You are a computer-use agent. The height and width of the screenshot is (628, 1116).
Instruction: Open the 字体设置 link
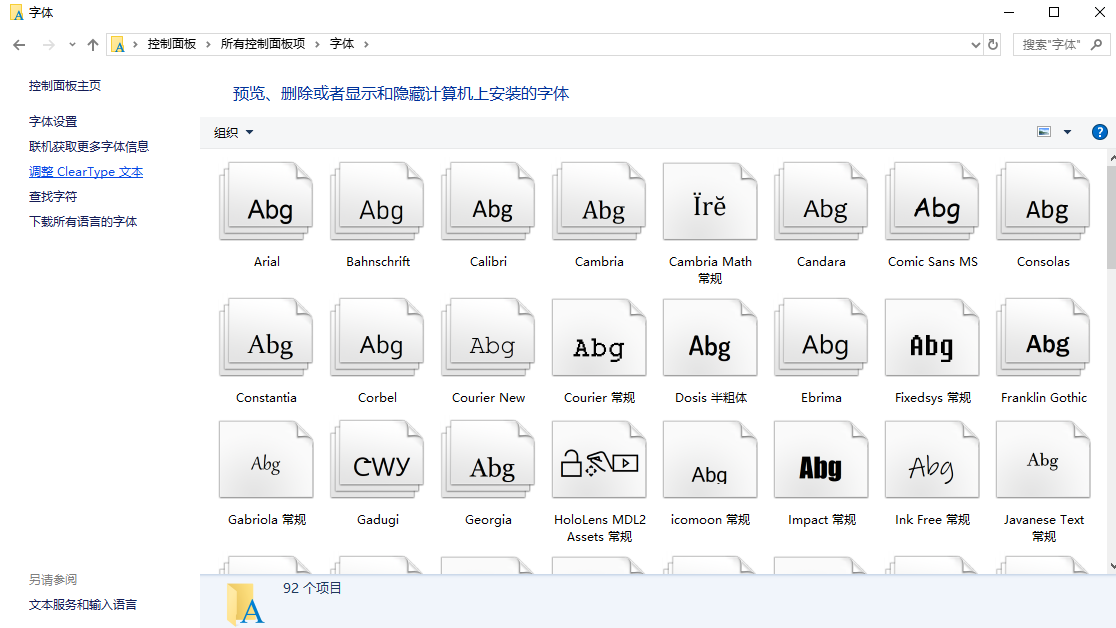click(x=53, y=122)
